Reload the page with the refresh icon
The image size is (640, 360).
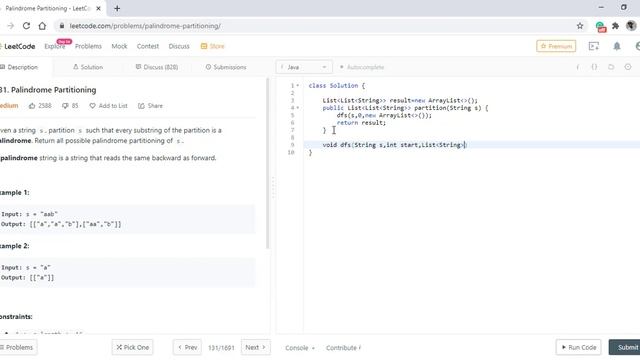coord(26,26)
